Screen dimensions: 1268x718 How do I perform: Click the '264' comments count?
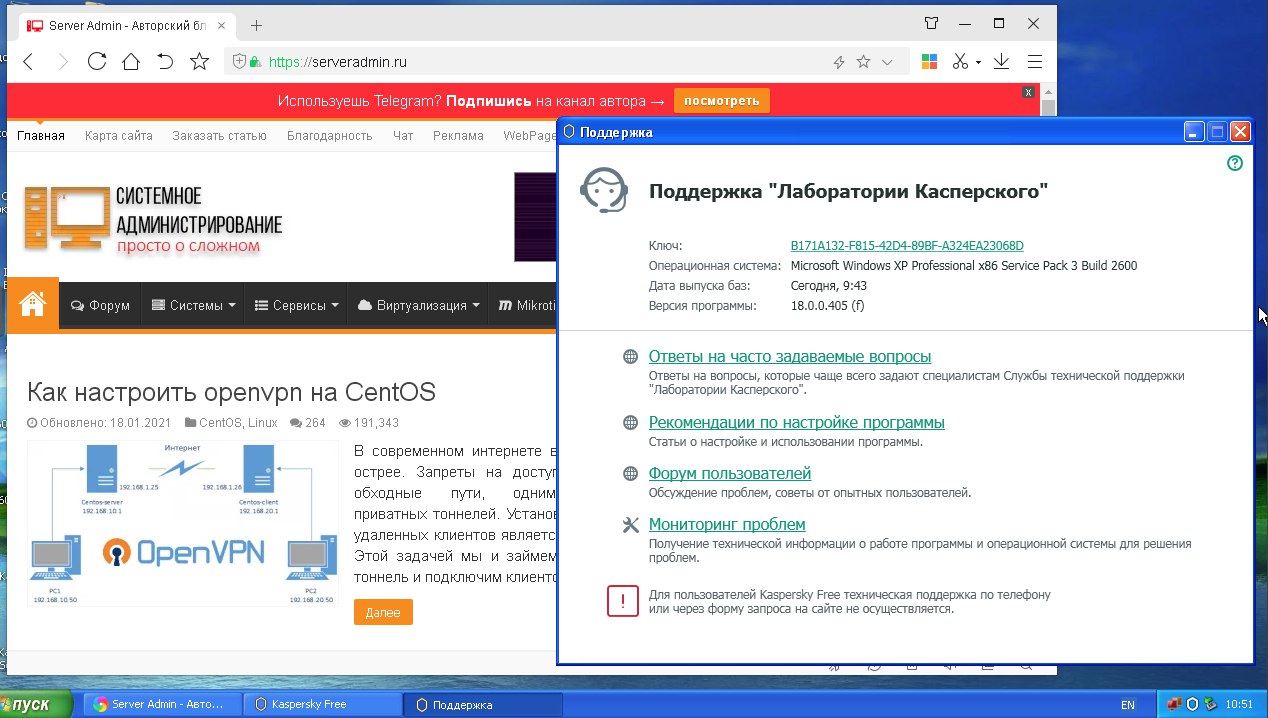[x=315, y=423]
